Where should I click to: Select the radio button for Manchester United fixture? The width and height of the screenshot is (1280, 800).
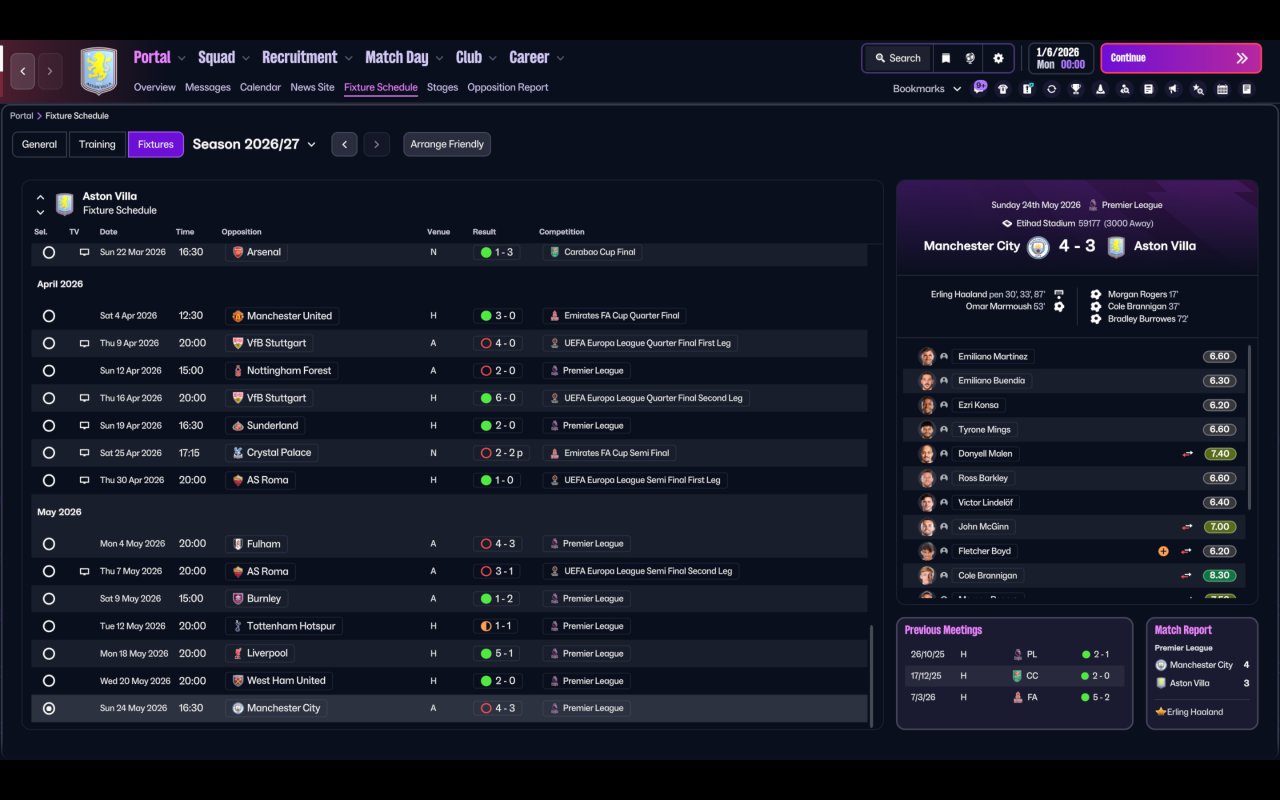pos(49,316)
